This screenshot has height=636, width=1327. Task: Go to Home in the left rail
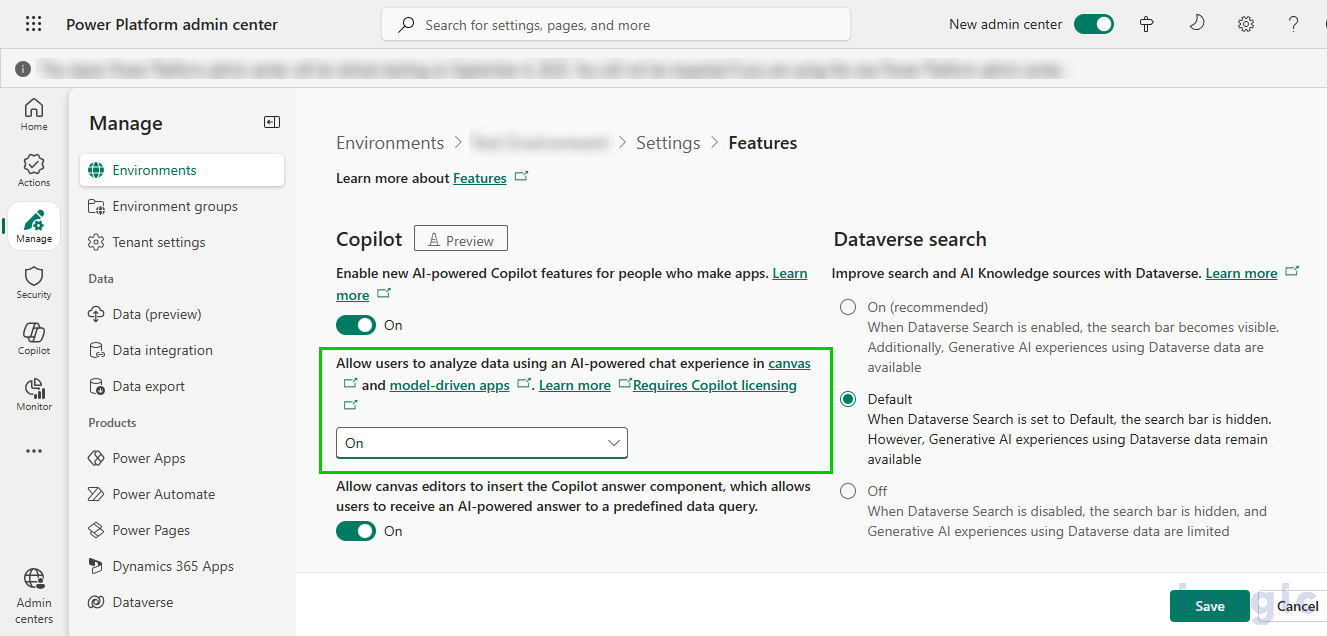[34, 114]
